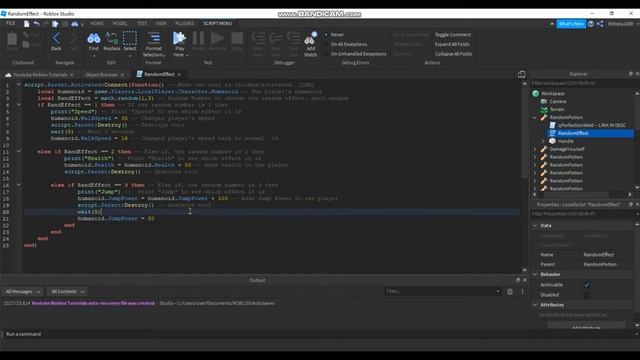Click the Stop square icon
The width and height of the screenshot is (640, 360).
coord(237,38)
